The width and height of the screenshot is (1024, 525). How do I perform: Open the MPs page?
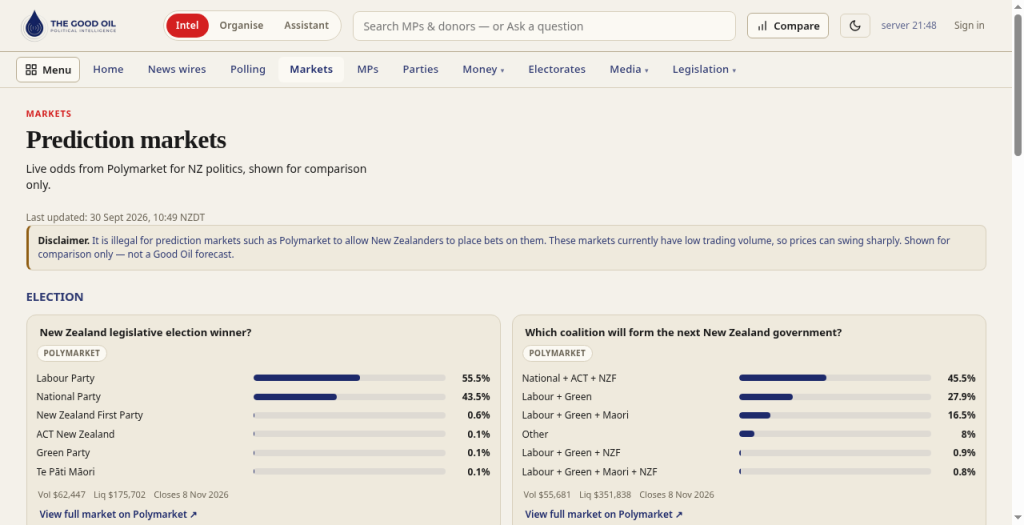click(367, 69)
